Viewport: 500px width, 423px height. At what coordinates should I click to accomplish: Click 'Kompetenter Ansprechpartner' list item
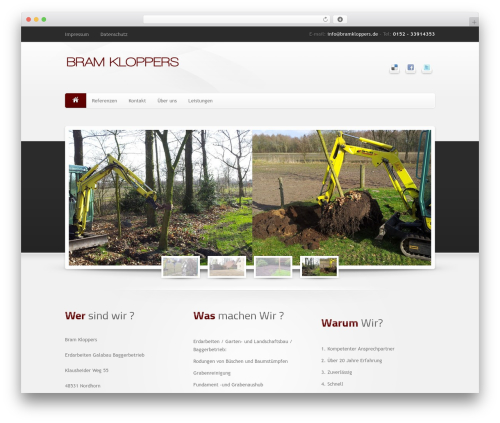click(361, 349)
